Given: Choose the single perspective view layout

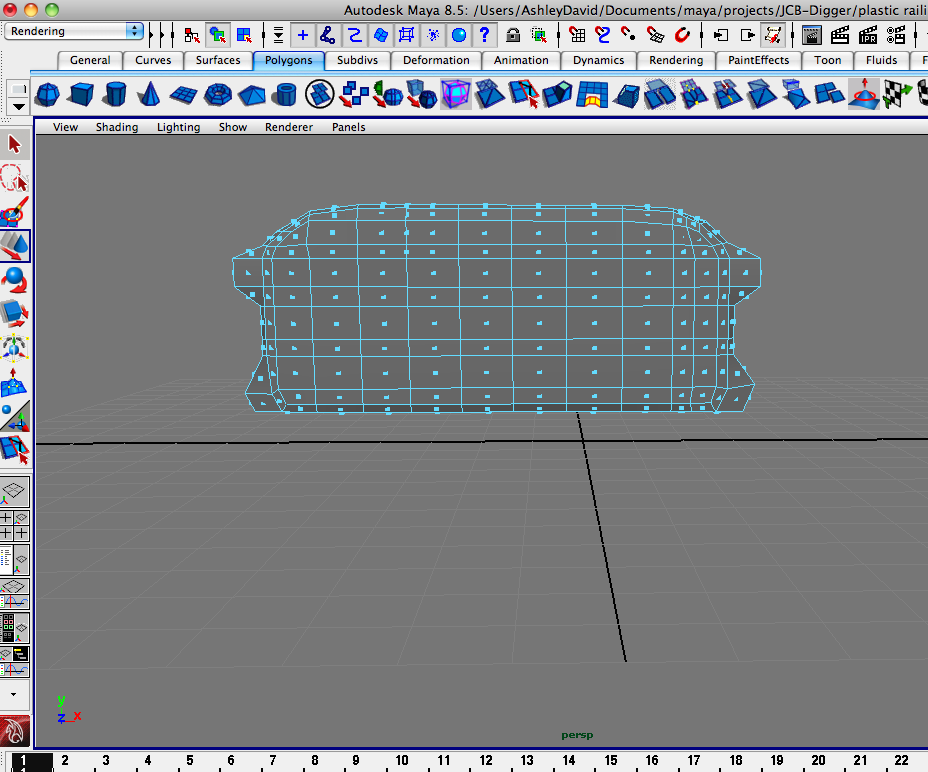Looking at the screenshot, I should 14,491.
